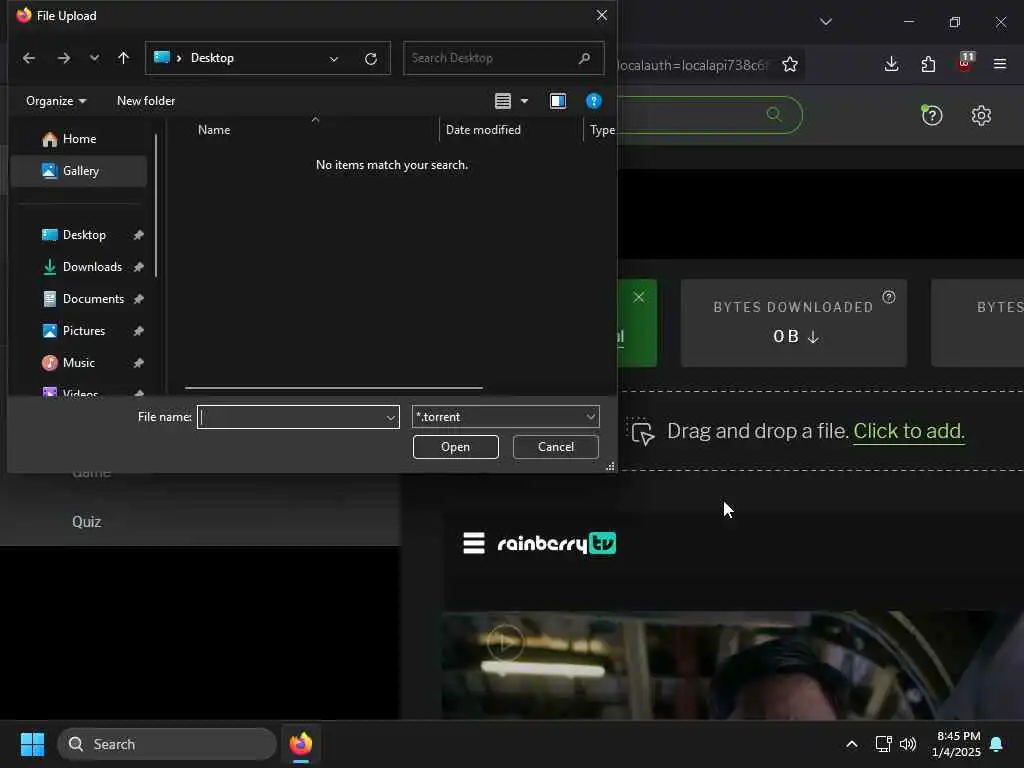Open the notifications bell in taskbar
This screenshot has width=1024, height=768.
click(996, 744)
